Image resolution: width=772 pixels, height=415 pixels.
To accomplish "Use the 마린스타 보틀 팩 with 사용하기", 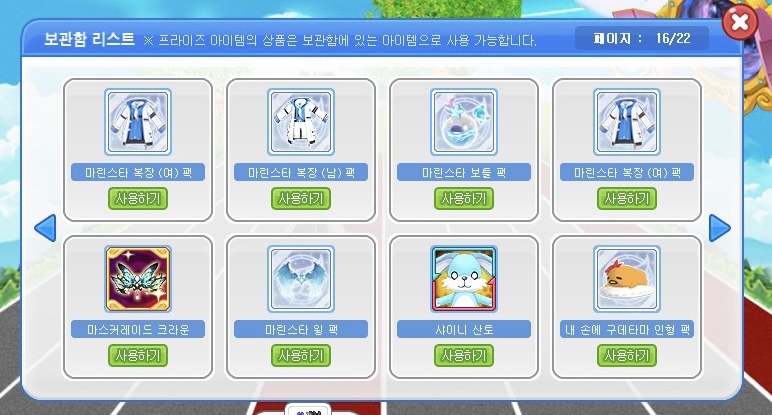I will [464, 198].
